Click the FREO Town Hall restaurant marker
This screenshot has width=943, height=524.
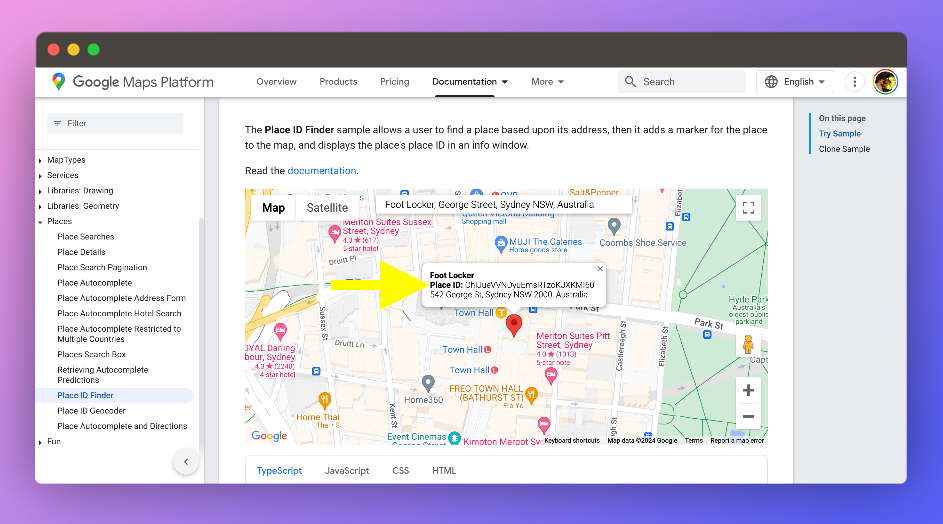pos(531,395)
